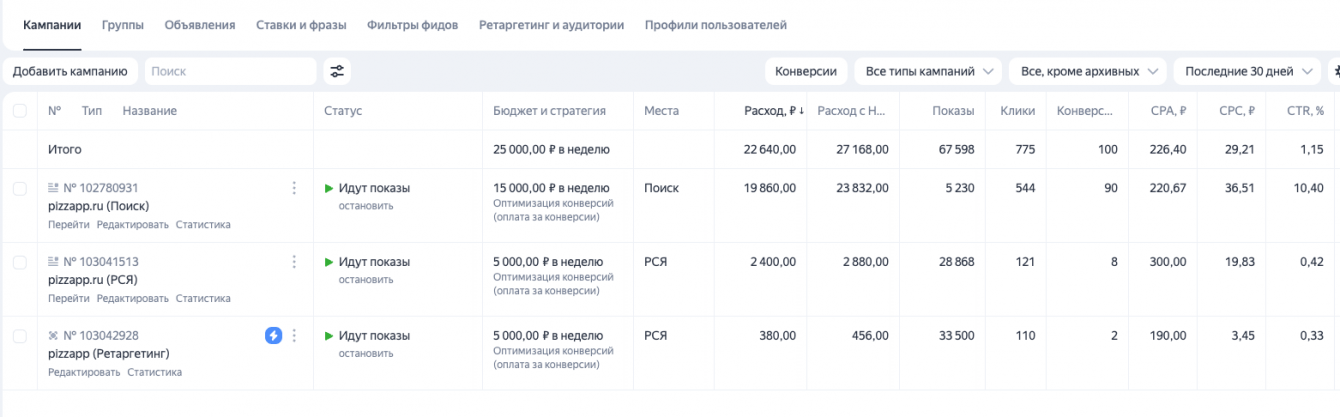Click campaign type icon beside № 103041513

[x=53, y=262]
